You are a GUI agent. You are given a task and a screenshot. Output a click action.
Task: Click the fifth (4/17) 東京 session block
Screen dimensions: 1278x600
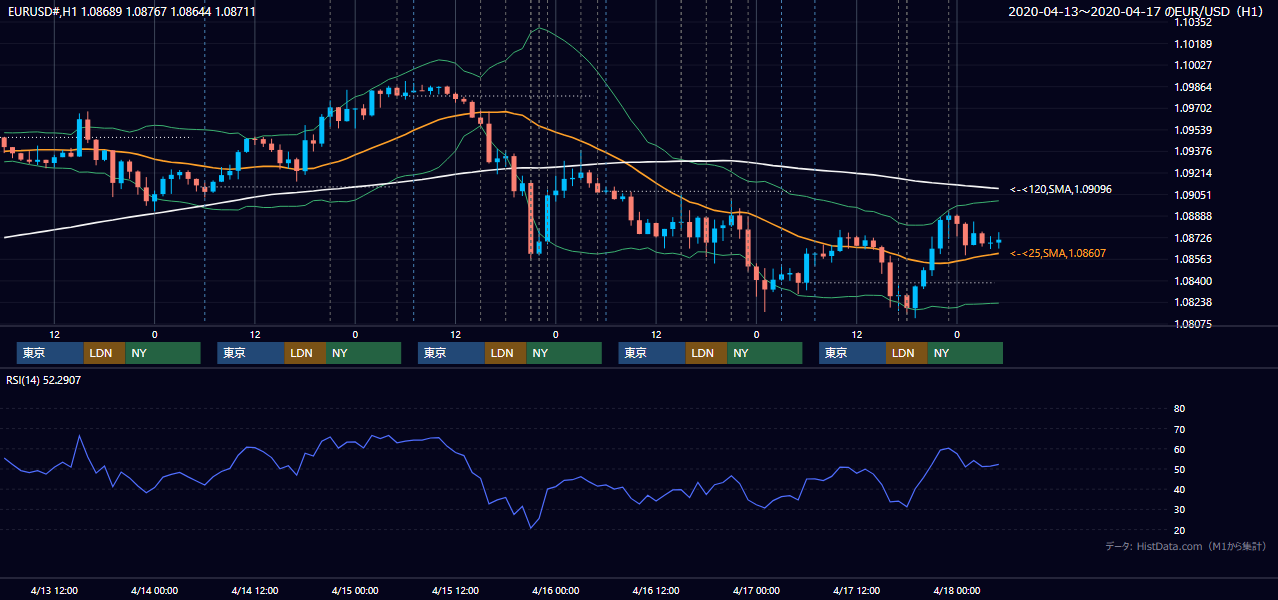point(852,353)
